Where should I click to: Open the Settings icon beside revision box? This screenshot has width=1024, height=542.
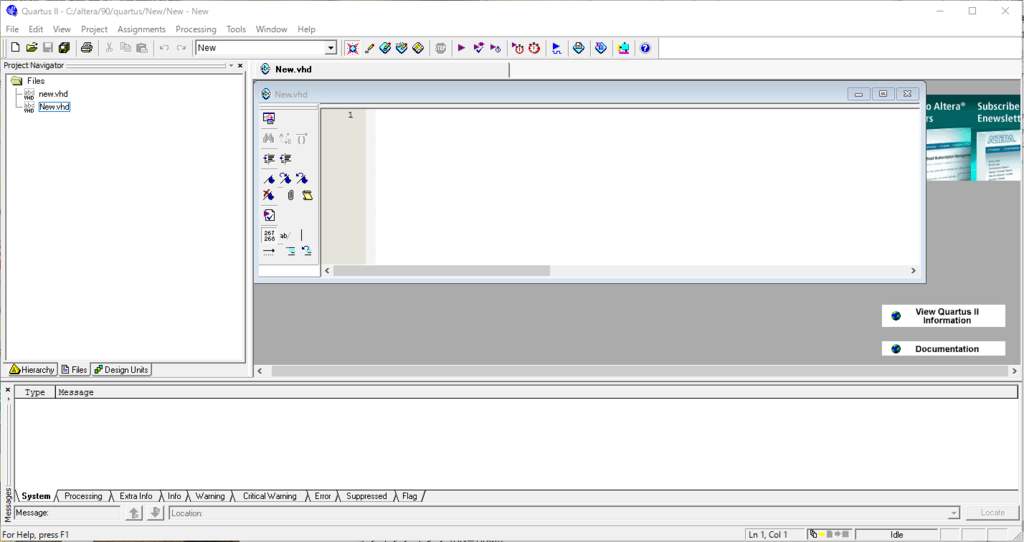click(x=353, y=48)
